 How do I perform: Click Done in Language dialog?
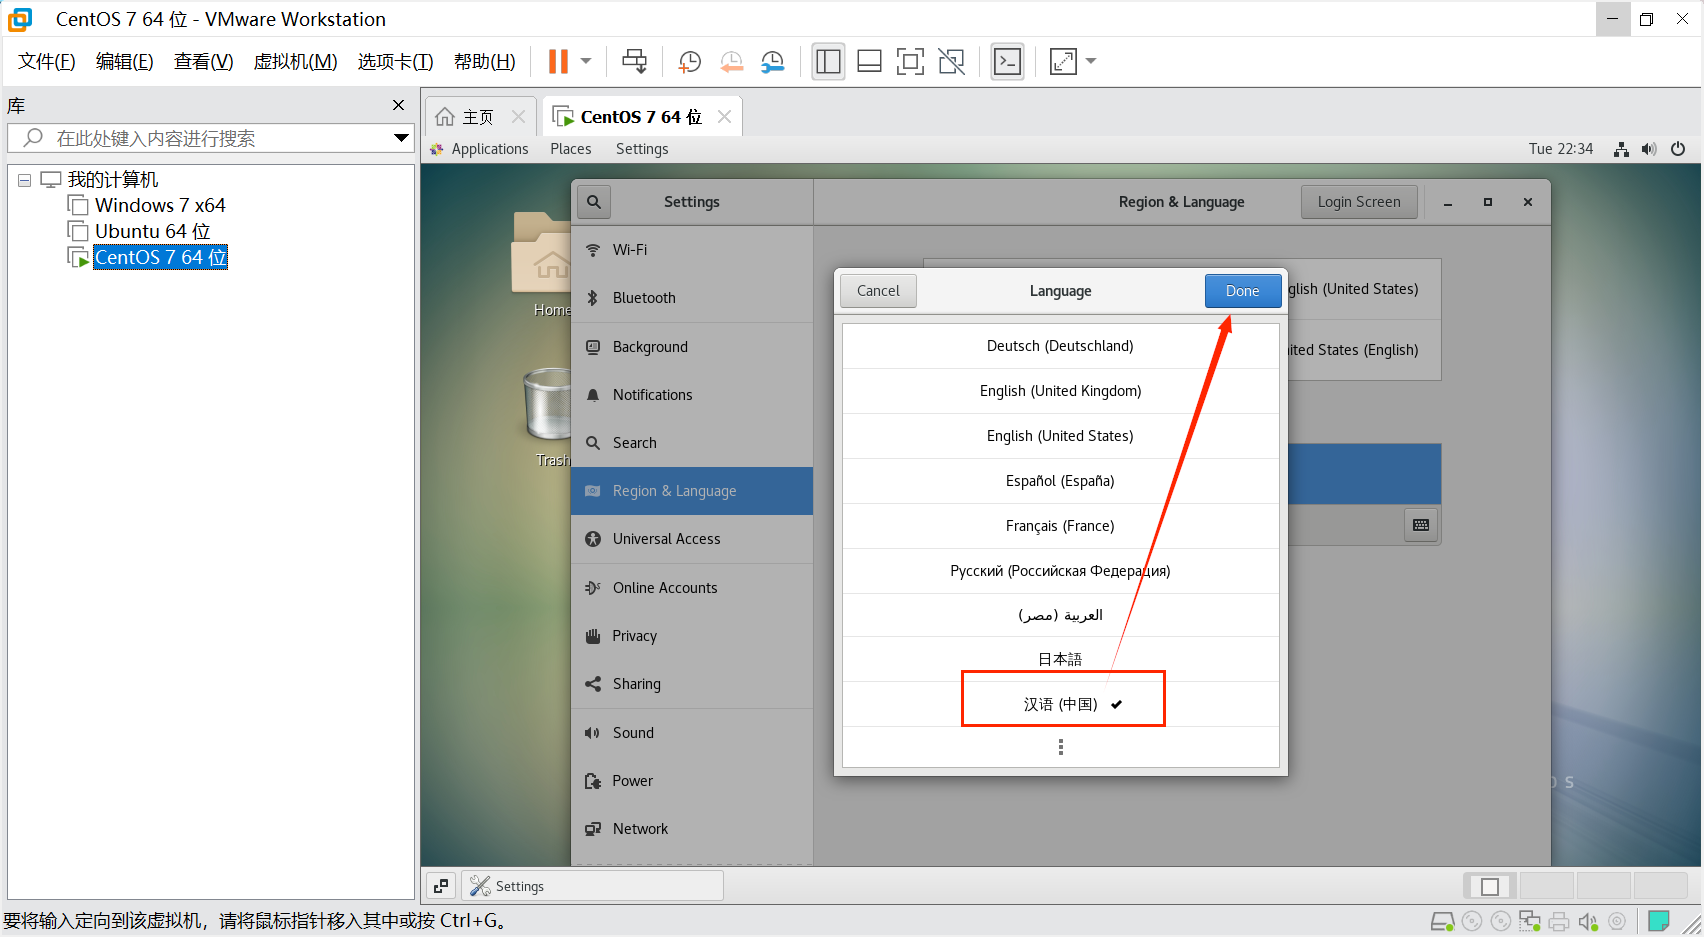1243,291
